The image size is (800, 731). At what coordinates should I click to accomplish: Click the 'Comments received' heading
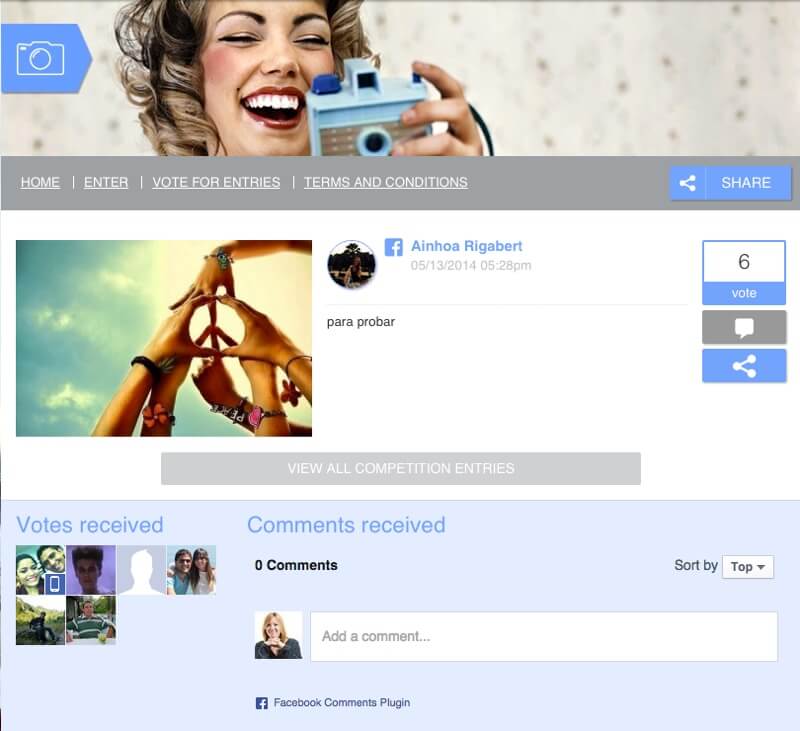click(x=346, y=525)
